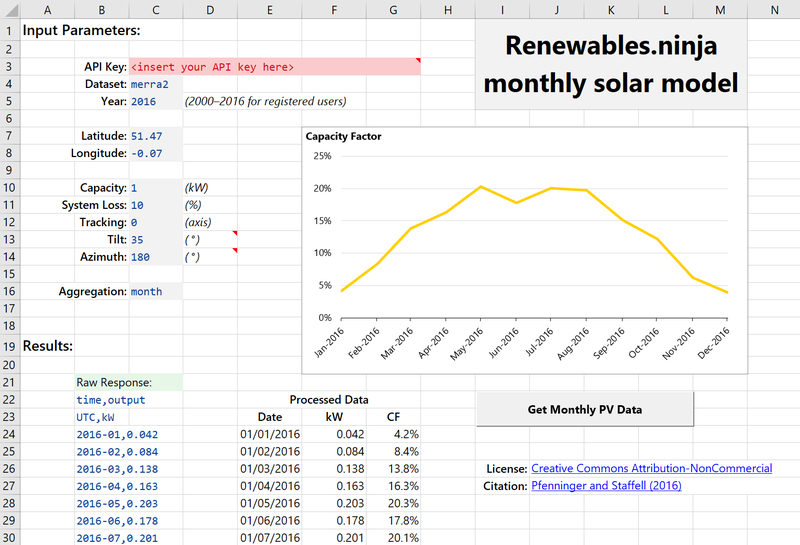Click the Select All corner of the sheet
The image size is (800, 545).
tap(9, 9)
